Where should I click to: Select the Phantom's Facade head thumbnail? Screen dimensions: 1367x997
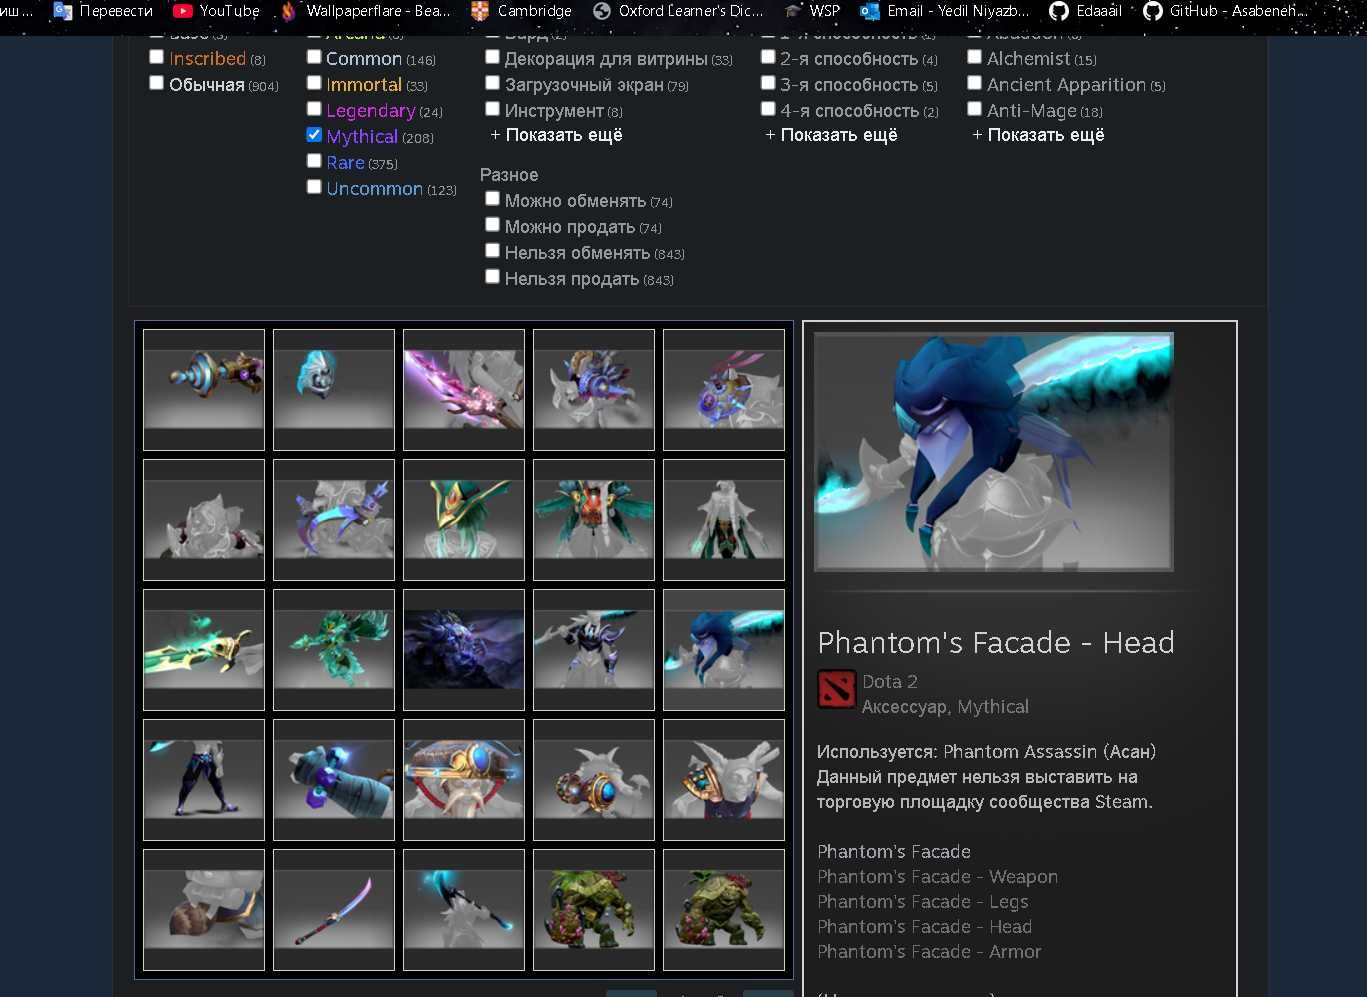(x=724, y=650)
